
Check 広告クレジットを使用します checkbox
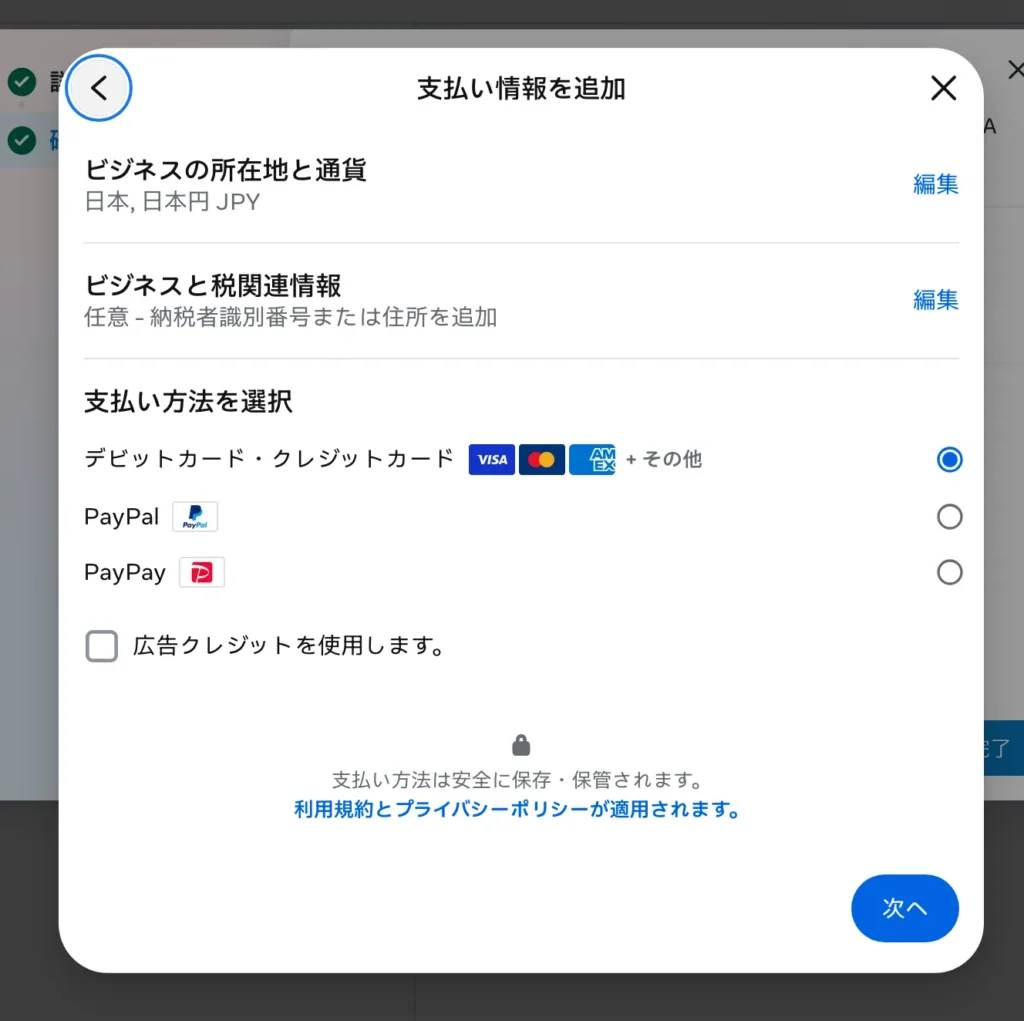[x=102, y=646]
